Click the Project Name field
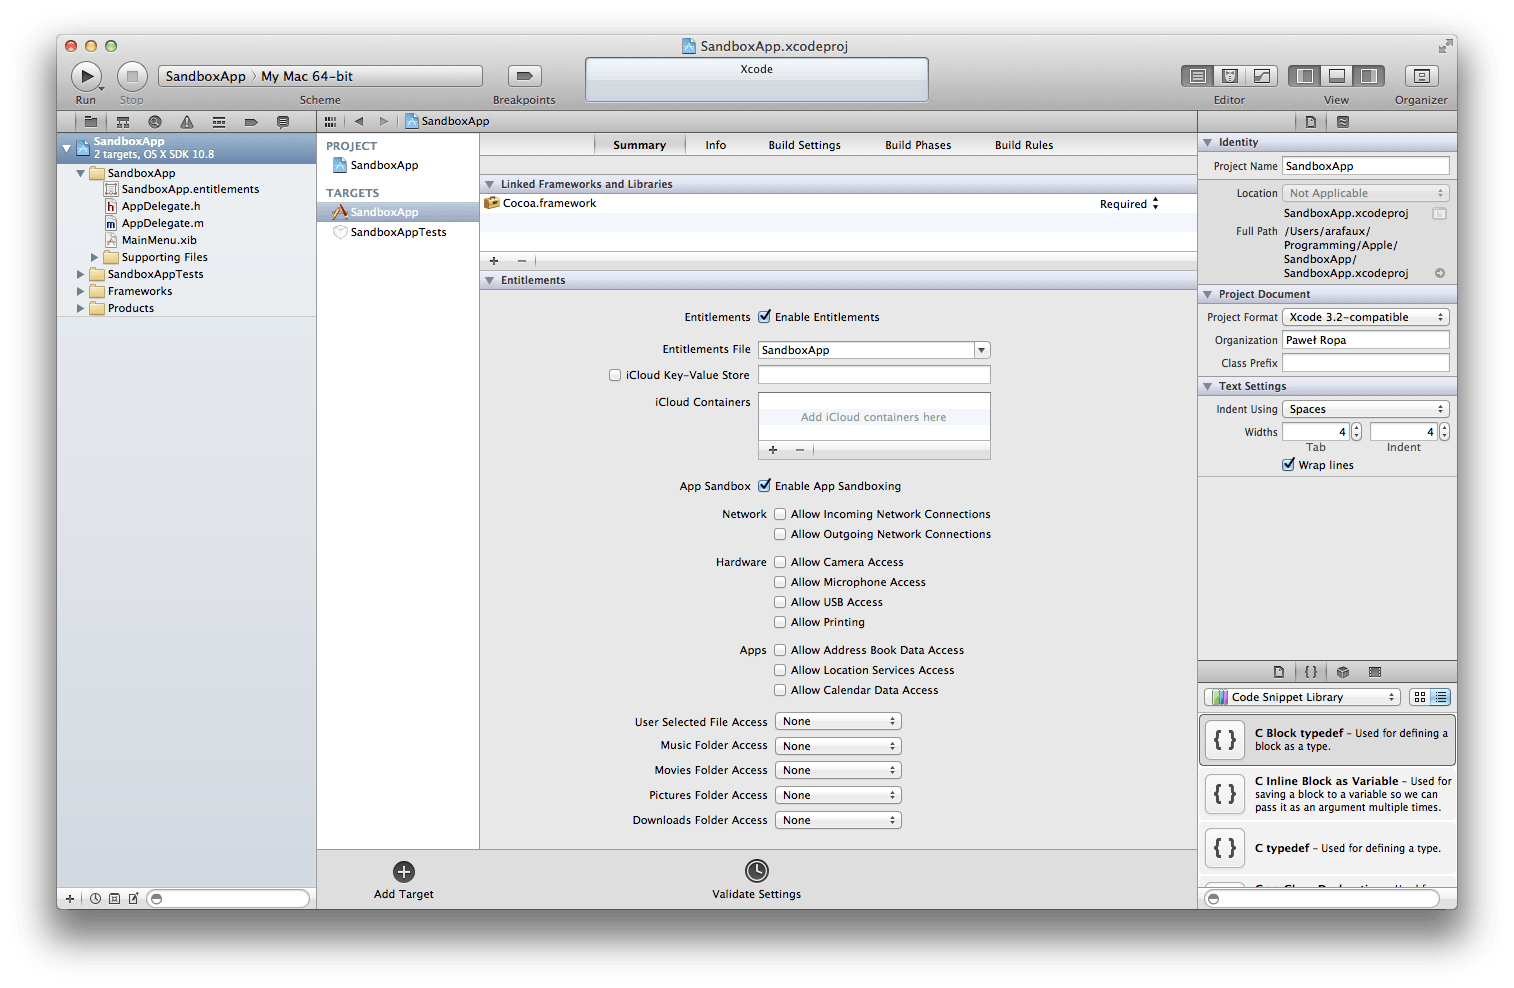1514x988 pixels. pyautogui.click(x=1366, y=166)
